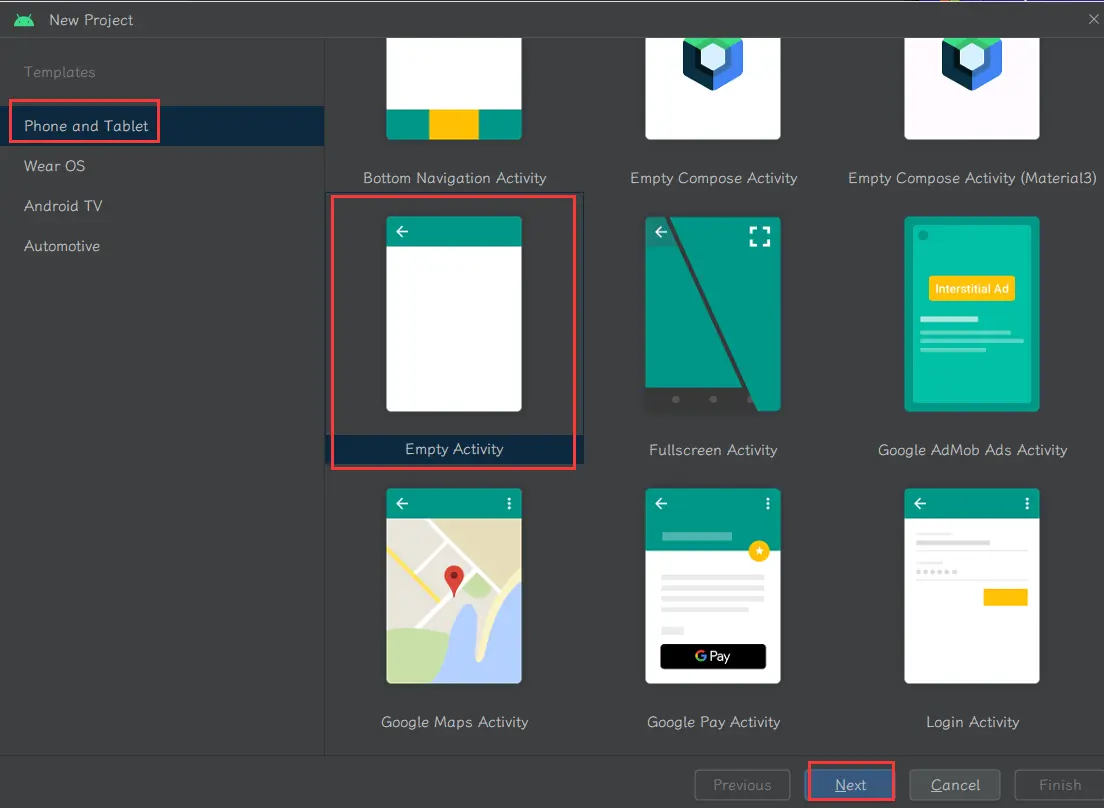Select the Empty Activity template thumbnail
This screenshot has height=808, width=1104.
point(454,314)
